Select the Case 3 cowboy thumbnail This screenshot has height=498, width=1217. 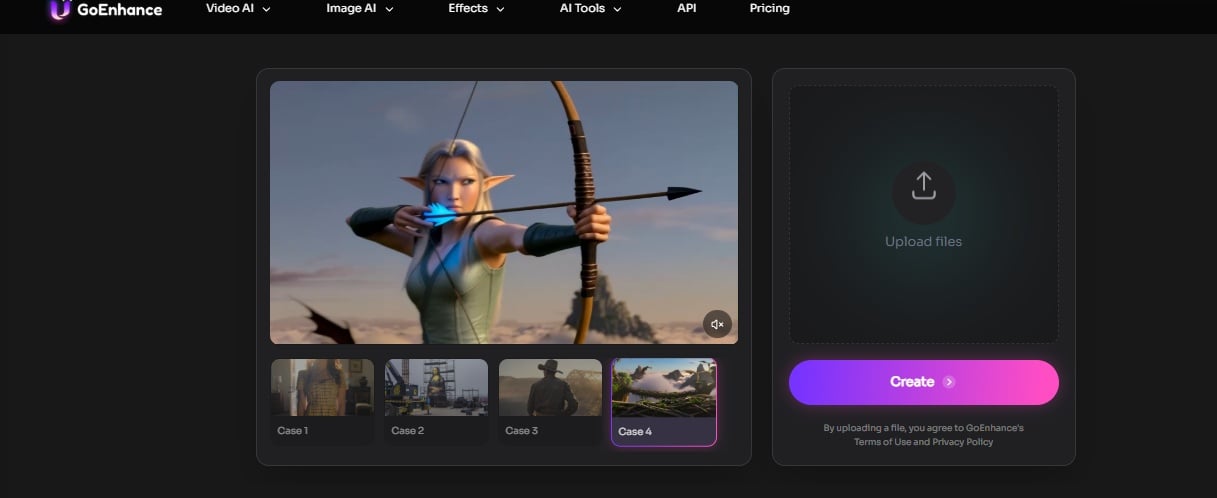(x=550, y=402)
